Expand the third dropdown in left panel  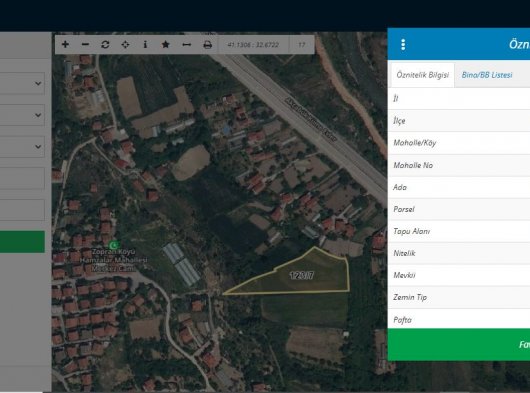point(22,146)
